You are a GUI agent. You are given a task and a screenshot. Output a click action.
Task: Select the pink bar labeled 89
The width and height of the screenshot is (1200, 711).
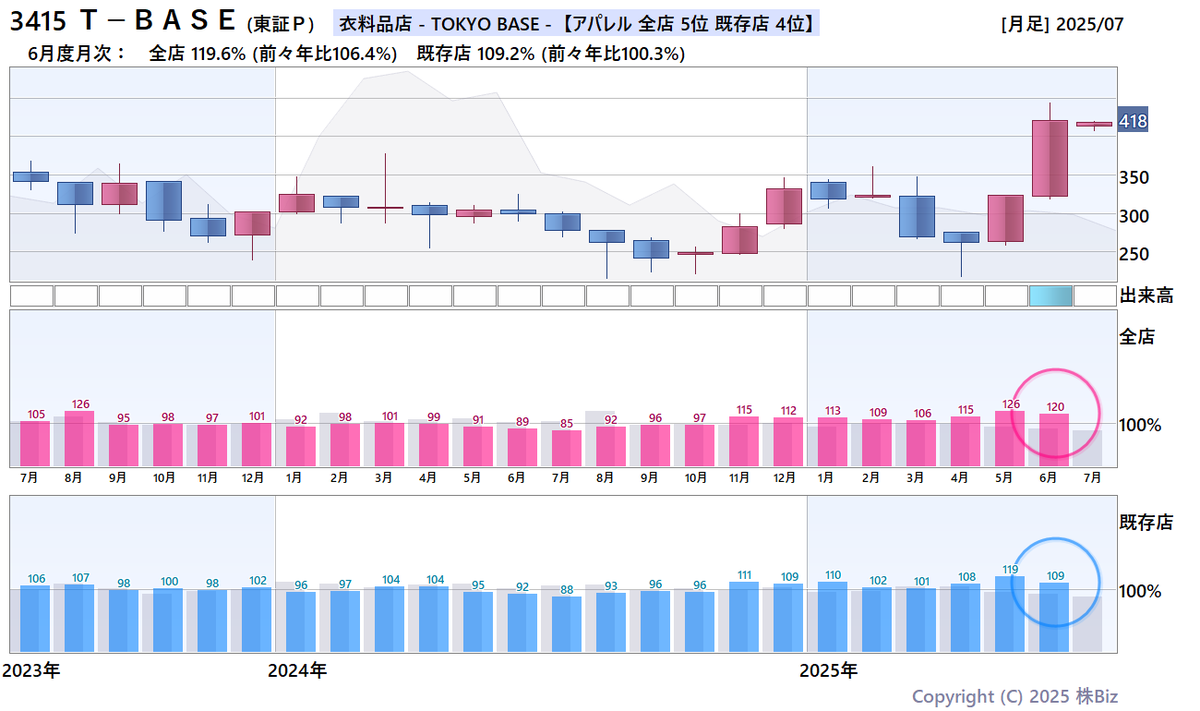click(522, 447)
